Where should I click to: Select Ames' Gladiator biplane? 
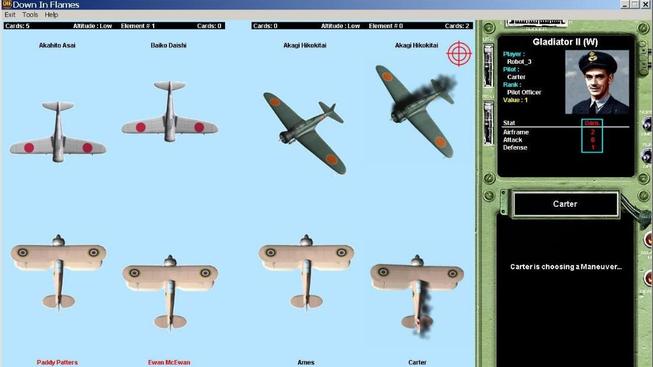click(x=306, y=273)
